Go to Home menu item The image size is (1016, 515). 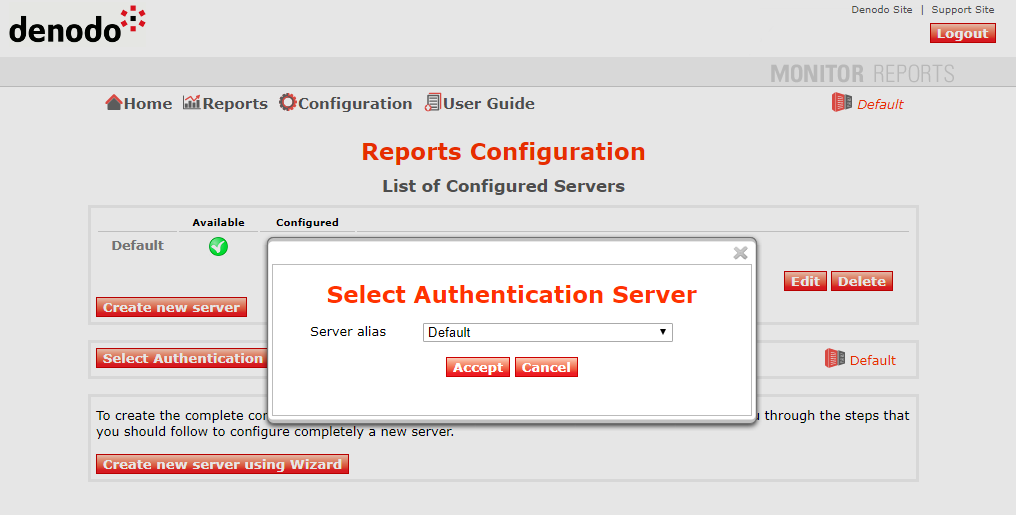click(148, 104)
